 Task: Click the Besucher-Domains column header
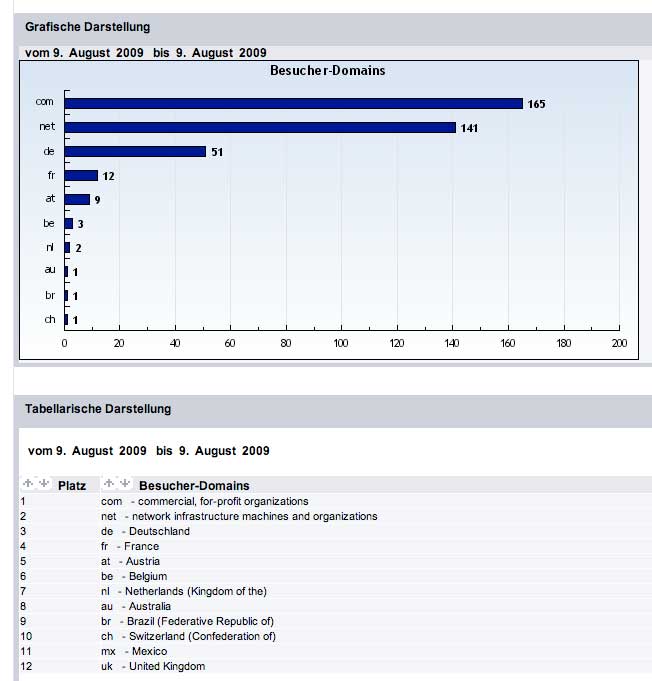coord(194,486)
